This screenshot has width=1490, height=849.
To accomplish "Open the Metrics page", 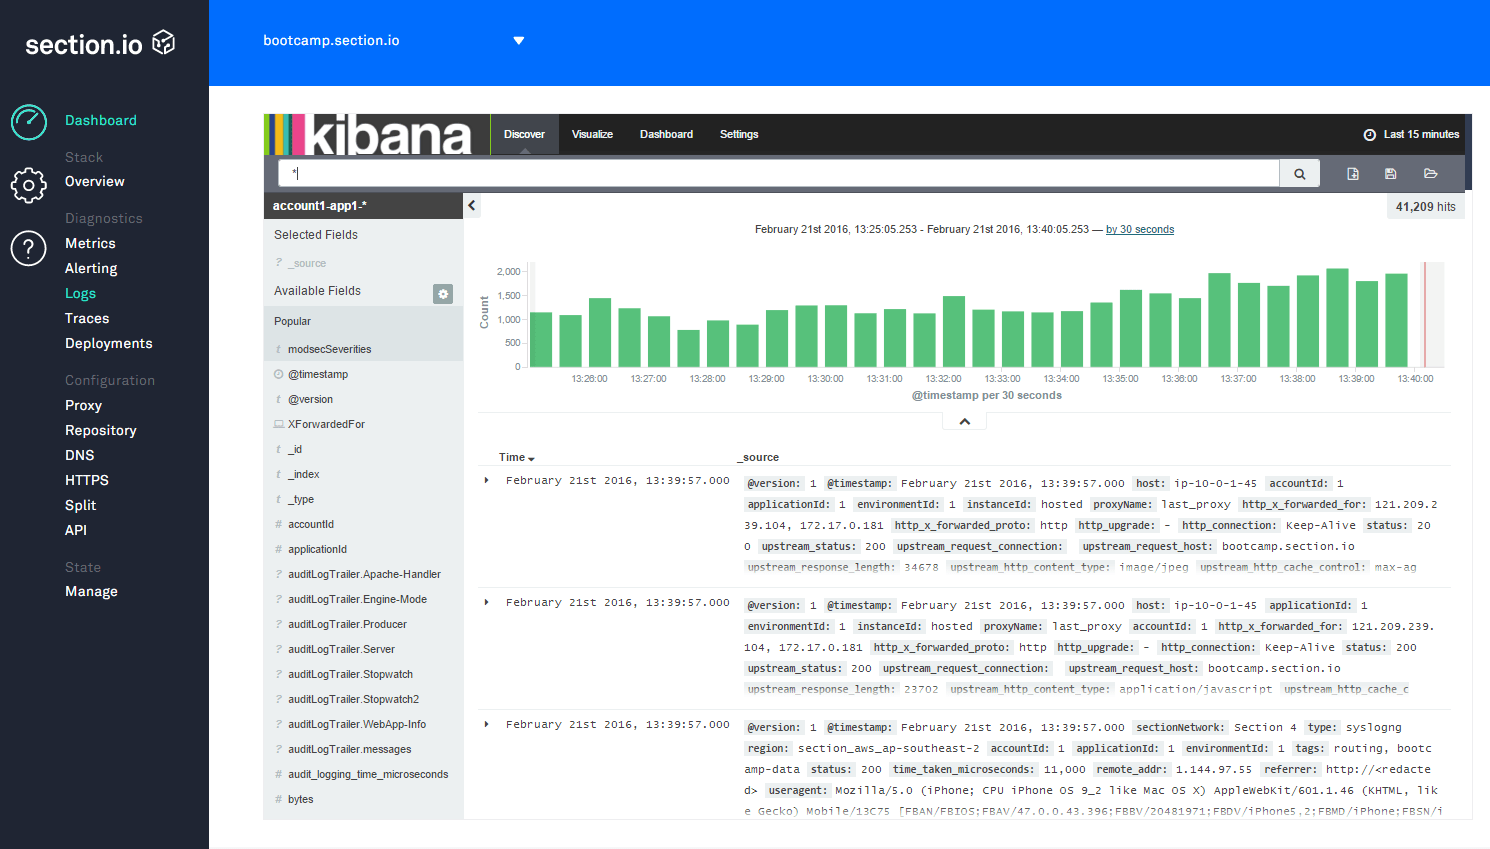I will 90,244.
